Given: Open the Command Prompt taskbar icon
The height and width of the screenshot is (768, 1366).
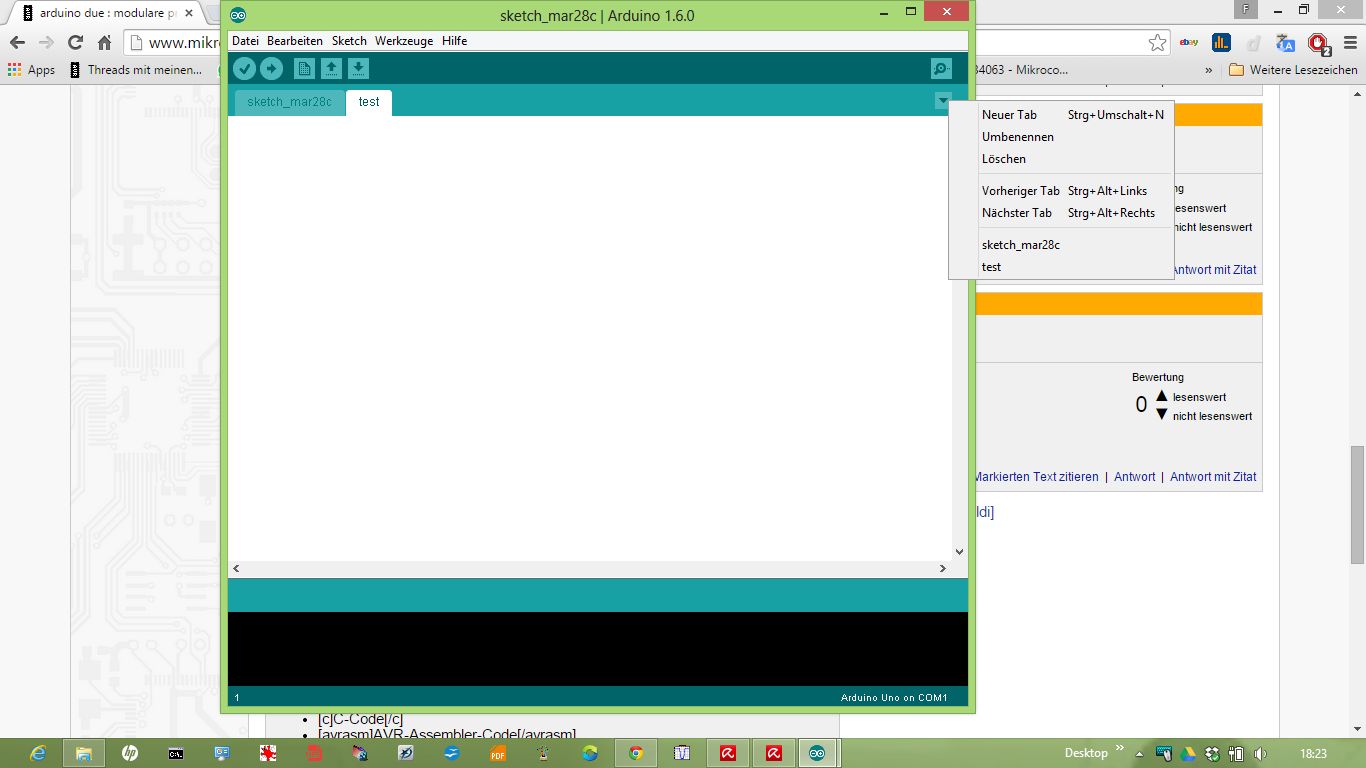Looking at the screenshot, I should click(x=176, y=753).
